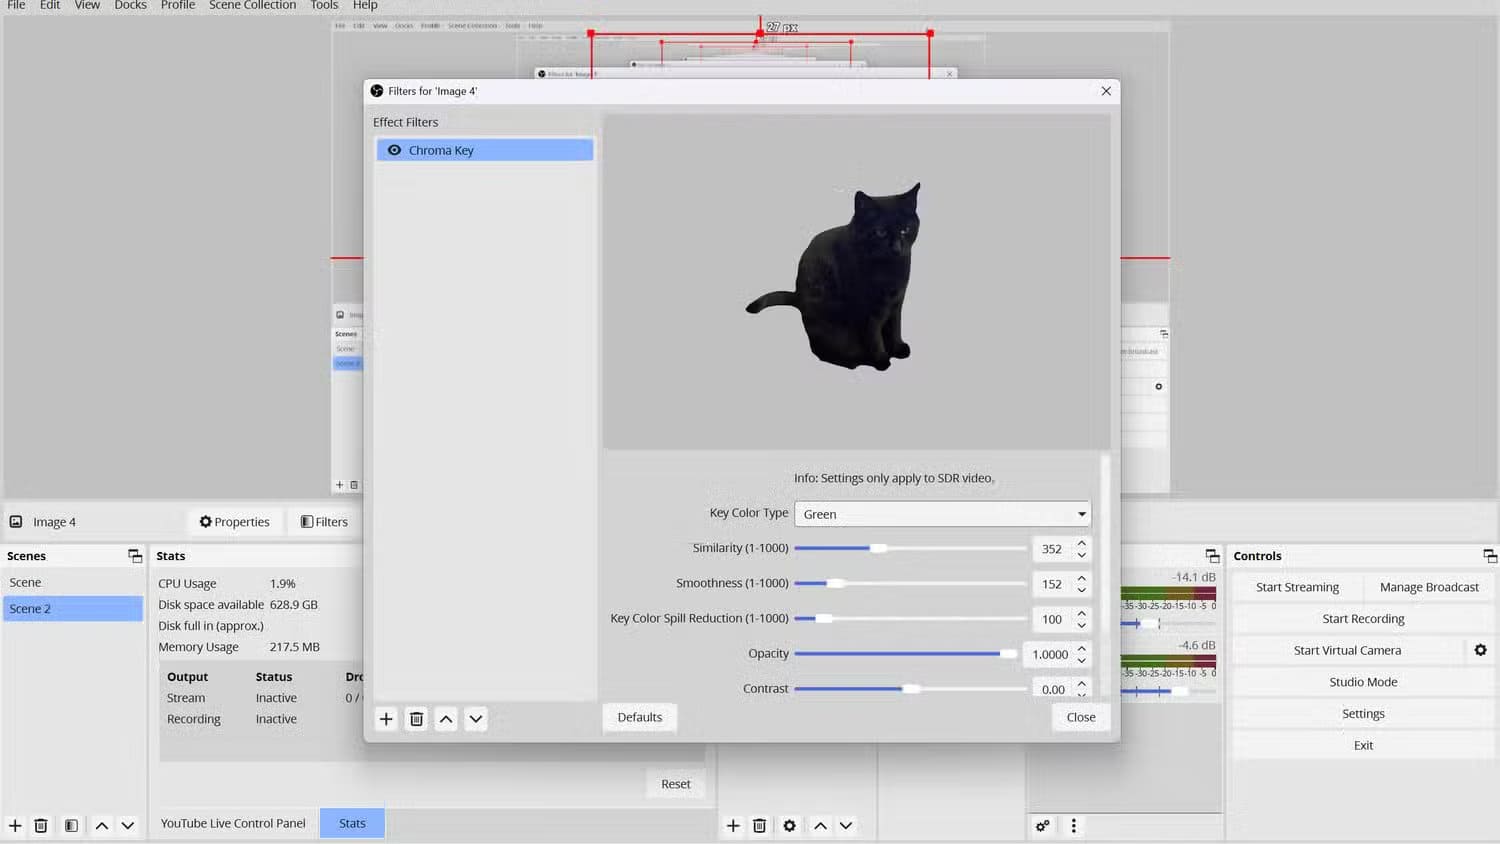Click the Smoothness value field 152

pos(1052,584)
